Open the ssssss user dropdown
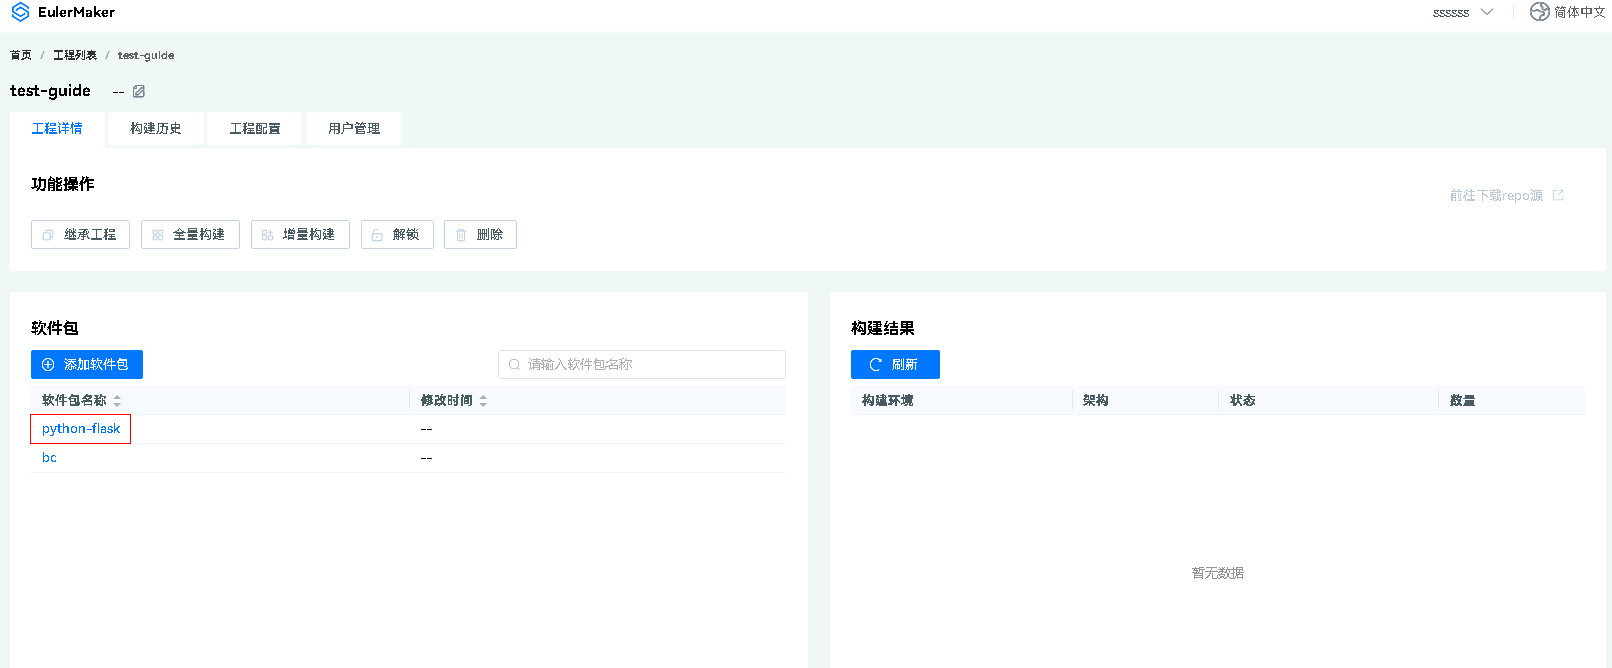 (1462, 13)
